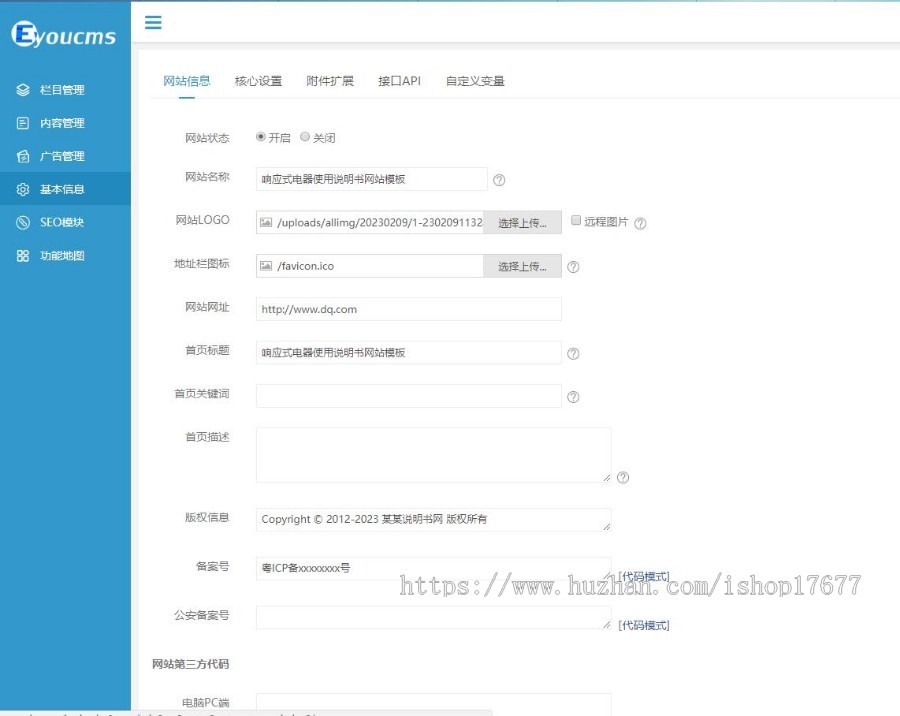Click the empty 公安备案号 field

tap(433, 617)
